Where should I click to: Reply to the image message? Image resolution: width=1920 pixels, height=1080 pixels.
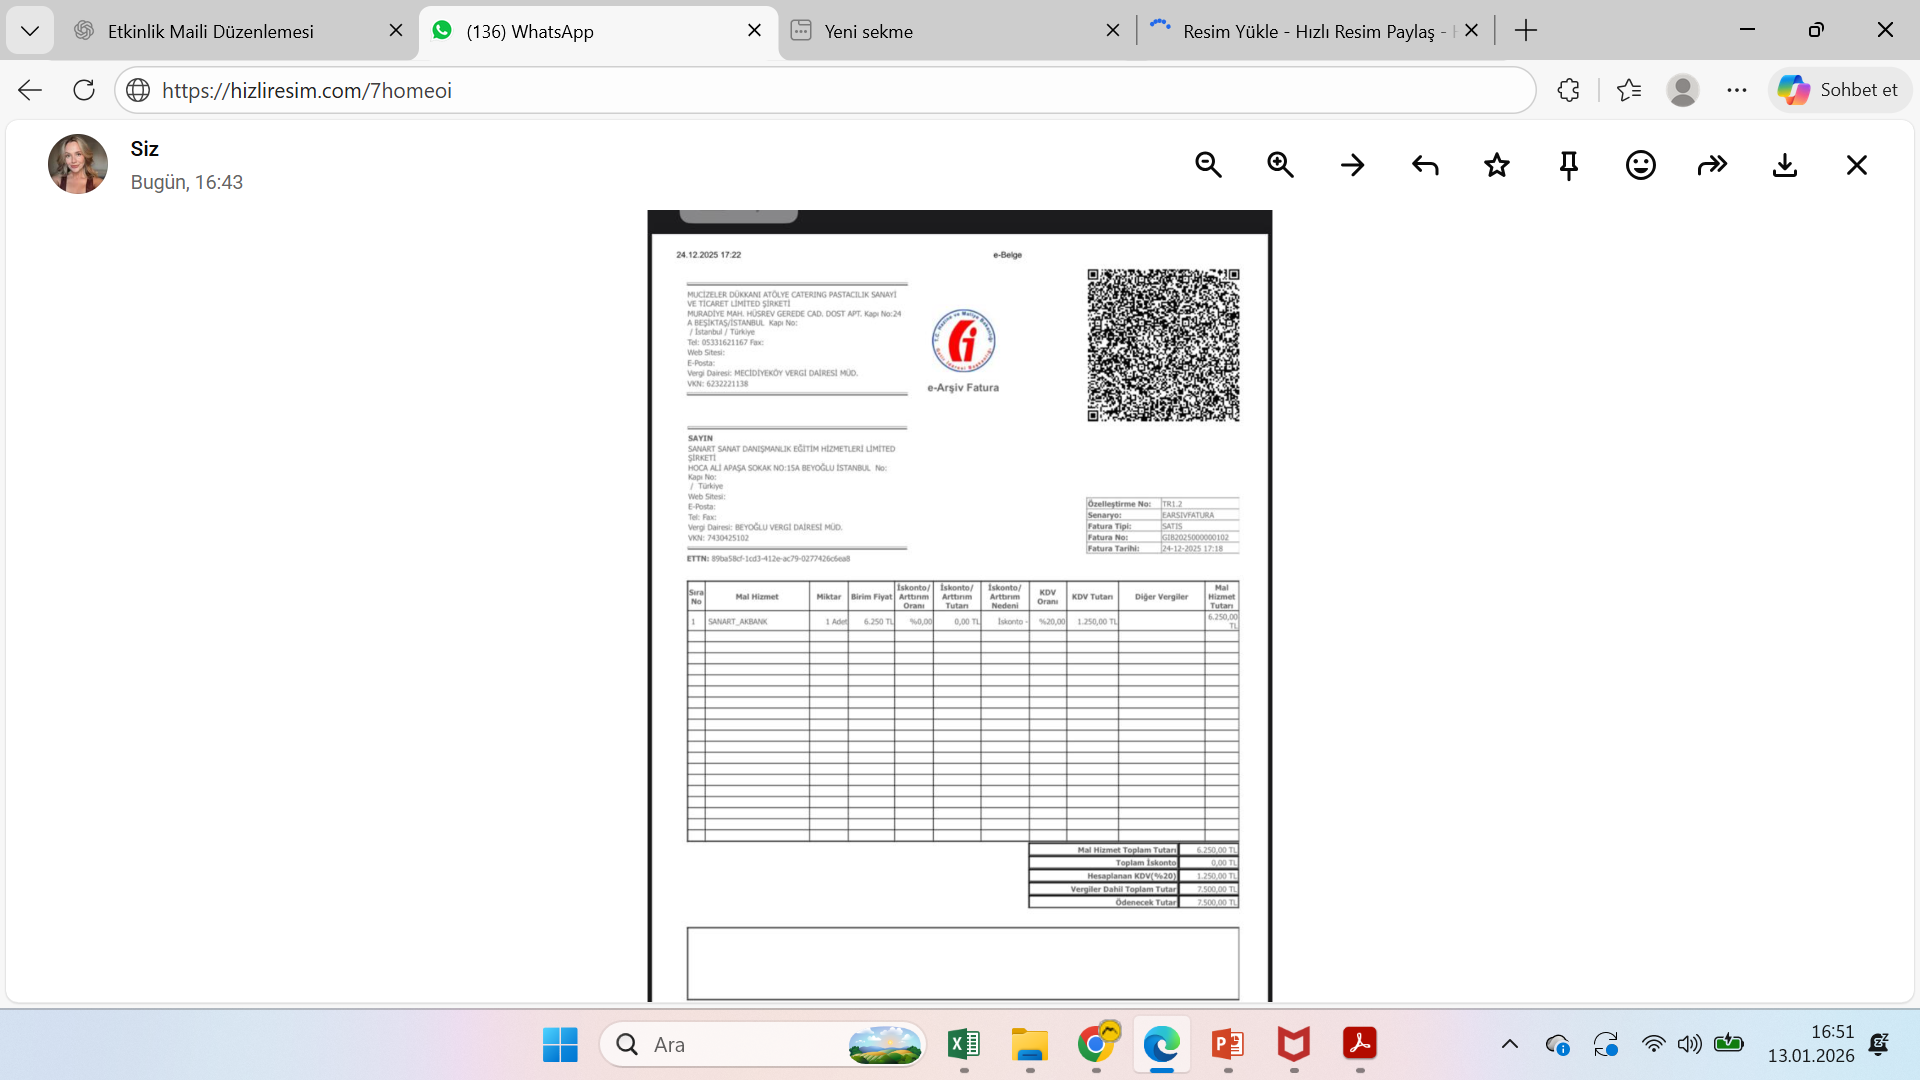(x=1424, y=165)
